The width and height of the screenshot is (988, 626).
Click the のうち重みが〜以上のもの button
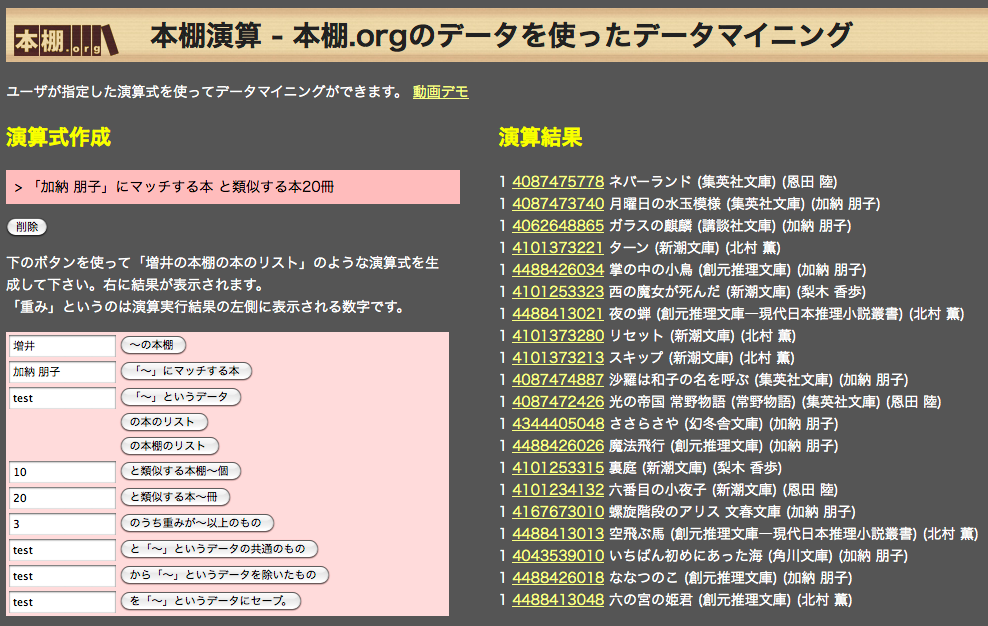click(x=197, y=523)
